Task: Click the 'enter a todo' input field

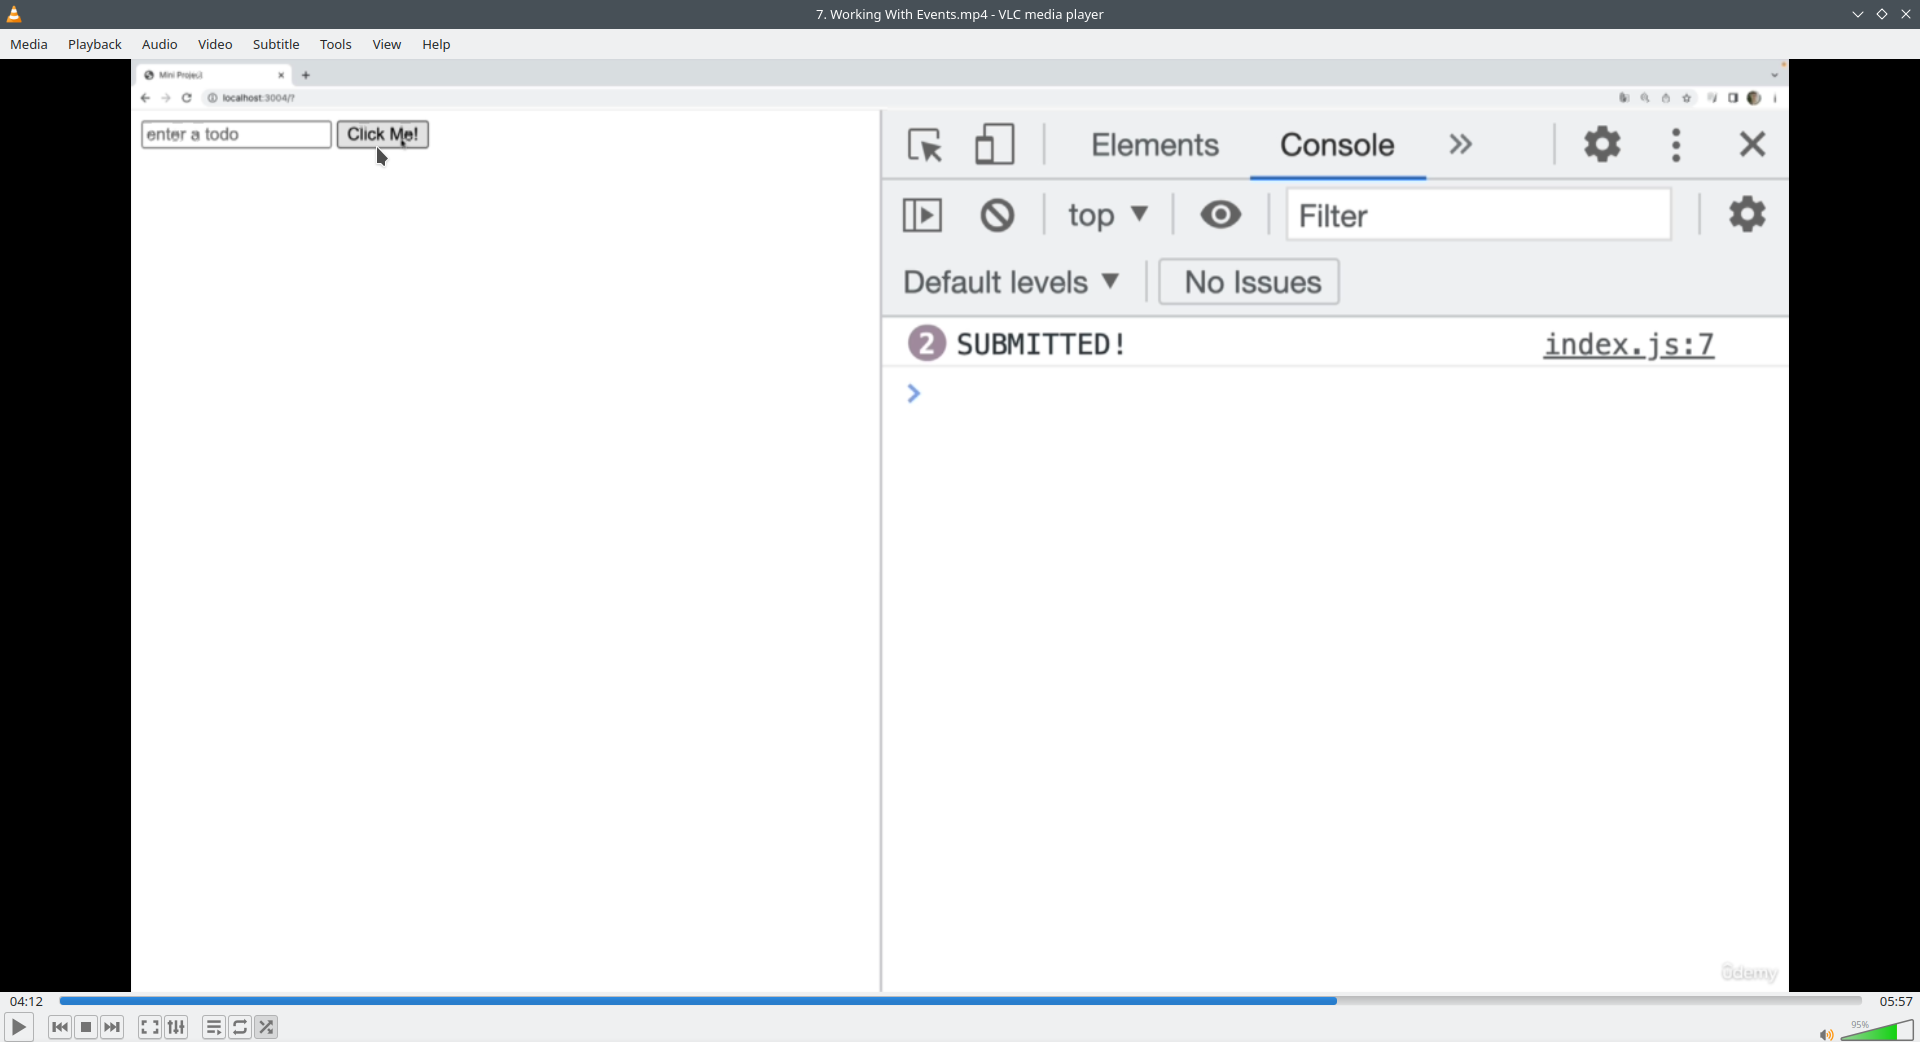Action: (236, 135)
